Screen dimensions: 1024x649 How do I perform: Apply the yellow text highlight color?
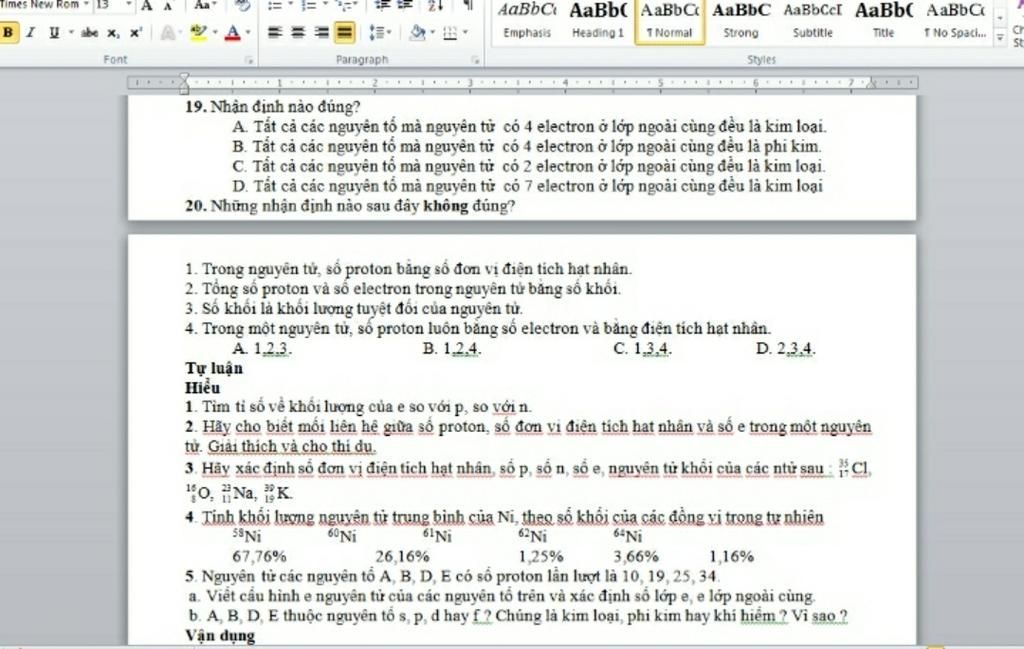point(199,32)
